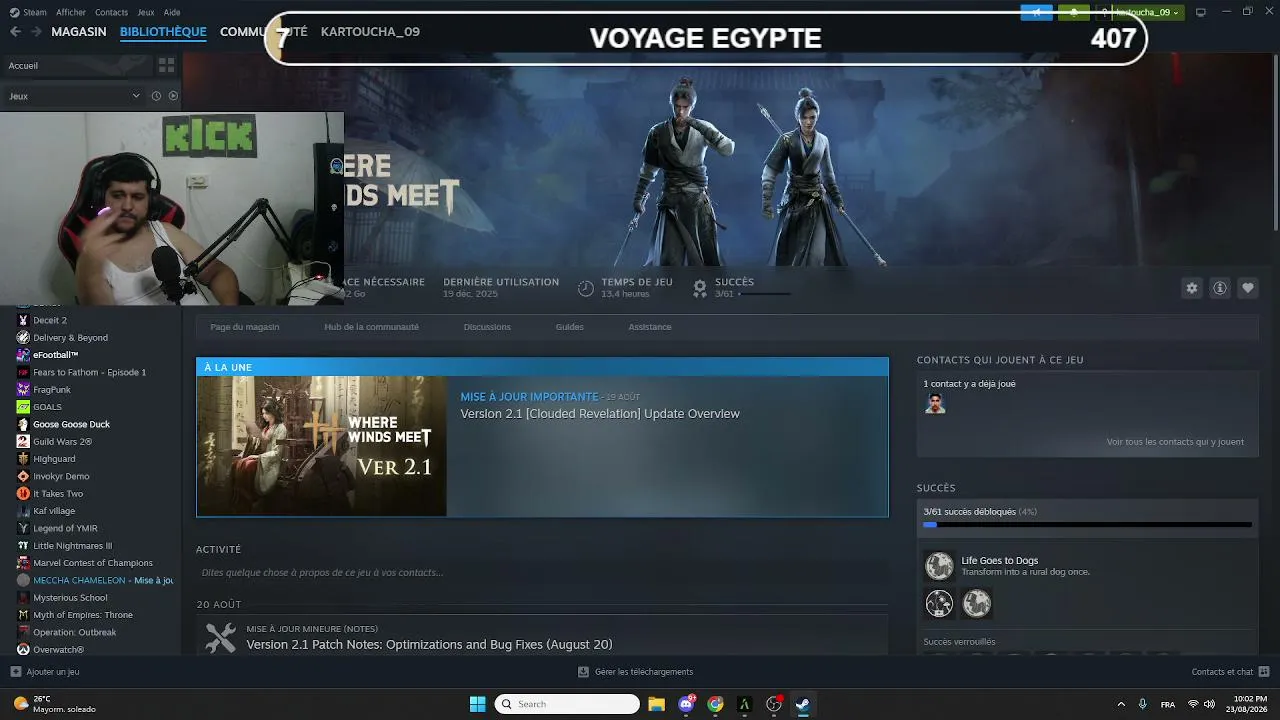
Task: Go to the MAGASIN tab
Action: point(79,32)
